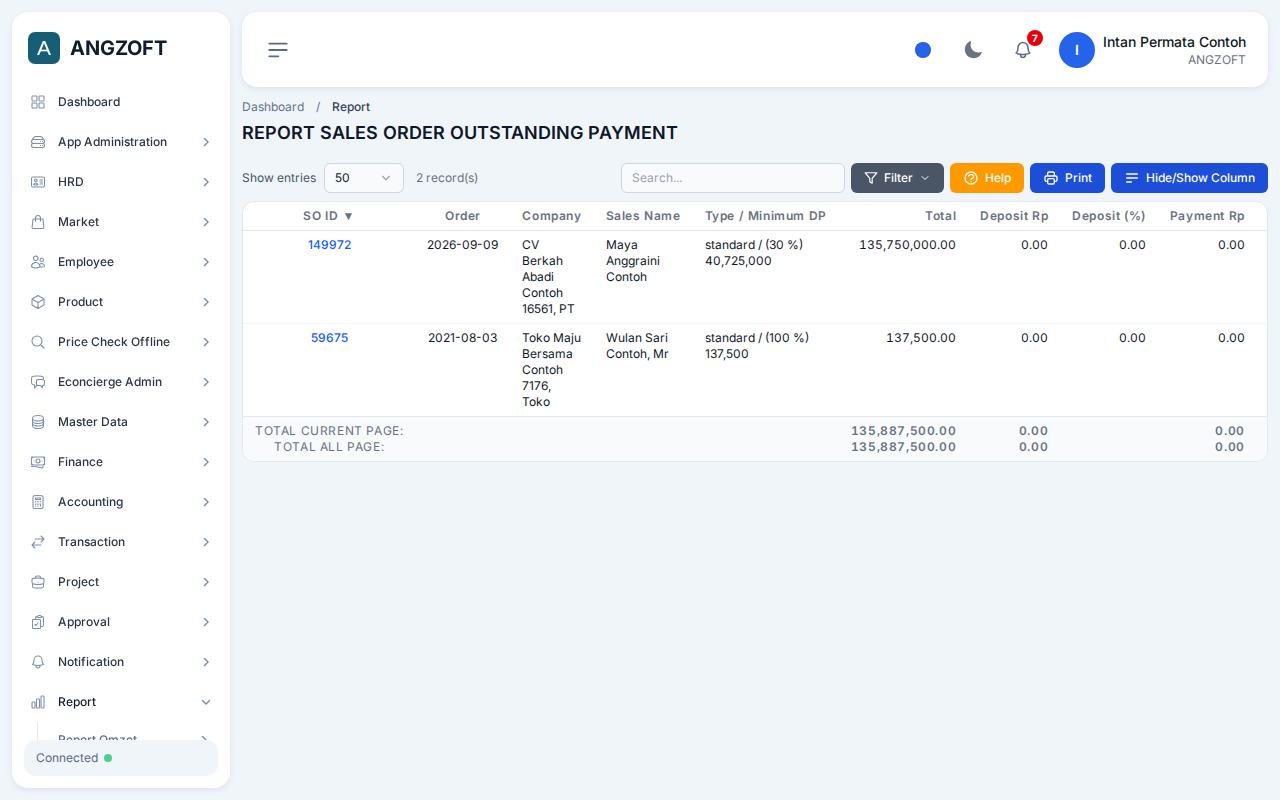Viewport: 1280px width, 800px height.
Task: Expand the Market menu chevron
Action: 206,222
